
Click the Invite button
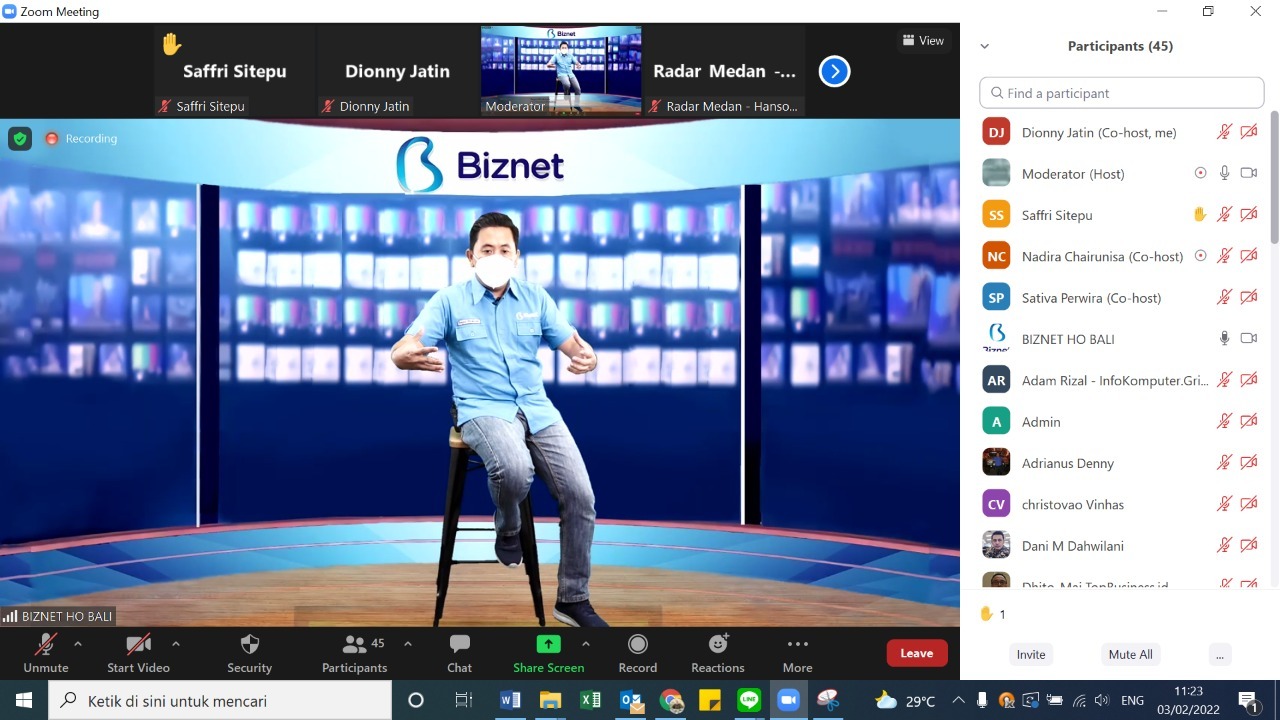coord(1031,654)
